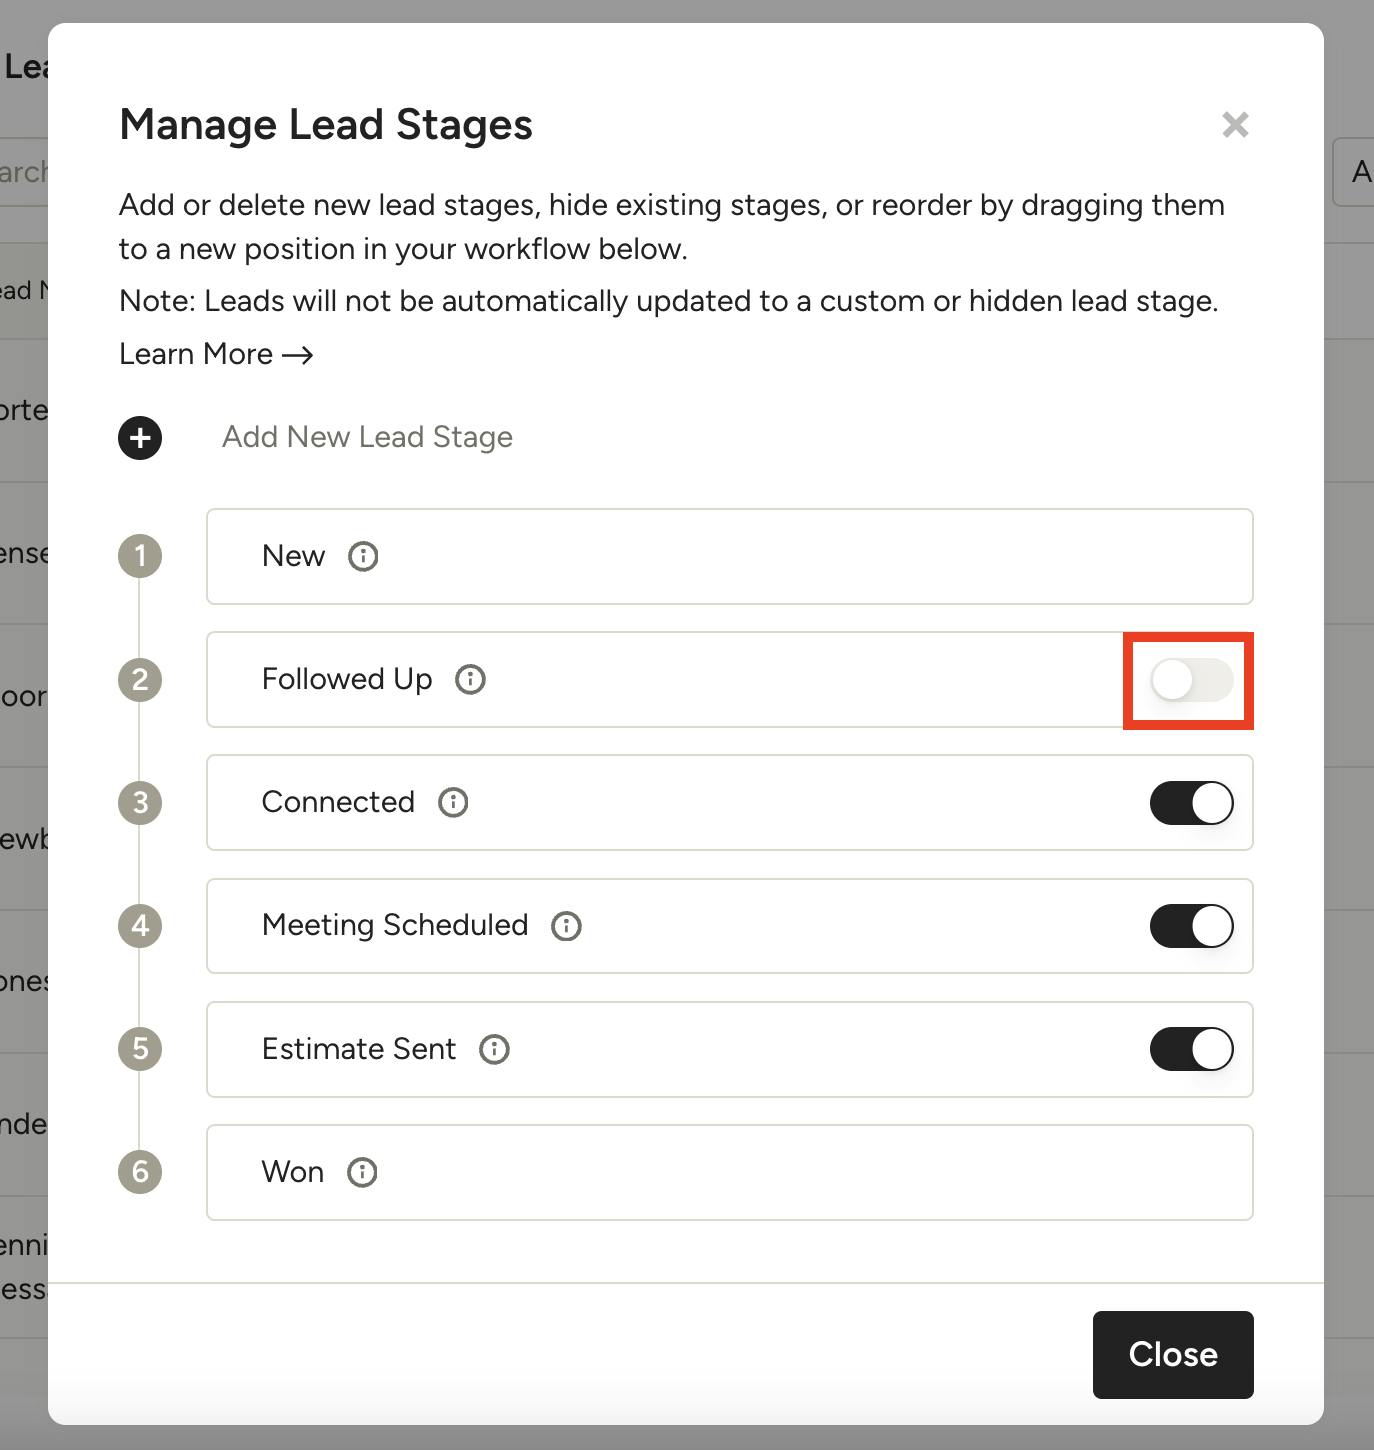
Task: Disable the Connected stage toggle
Action: [x=1191, y=803]
